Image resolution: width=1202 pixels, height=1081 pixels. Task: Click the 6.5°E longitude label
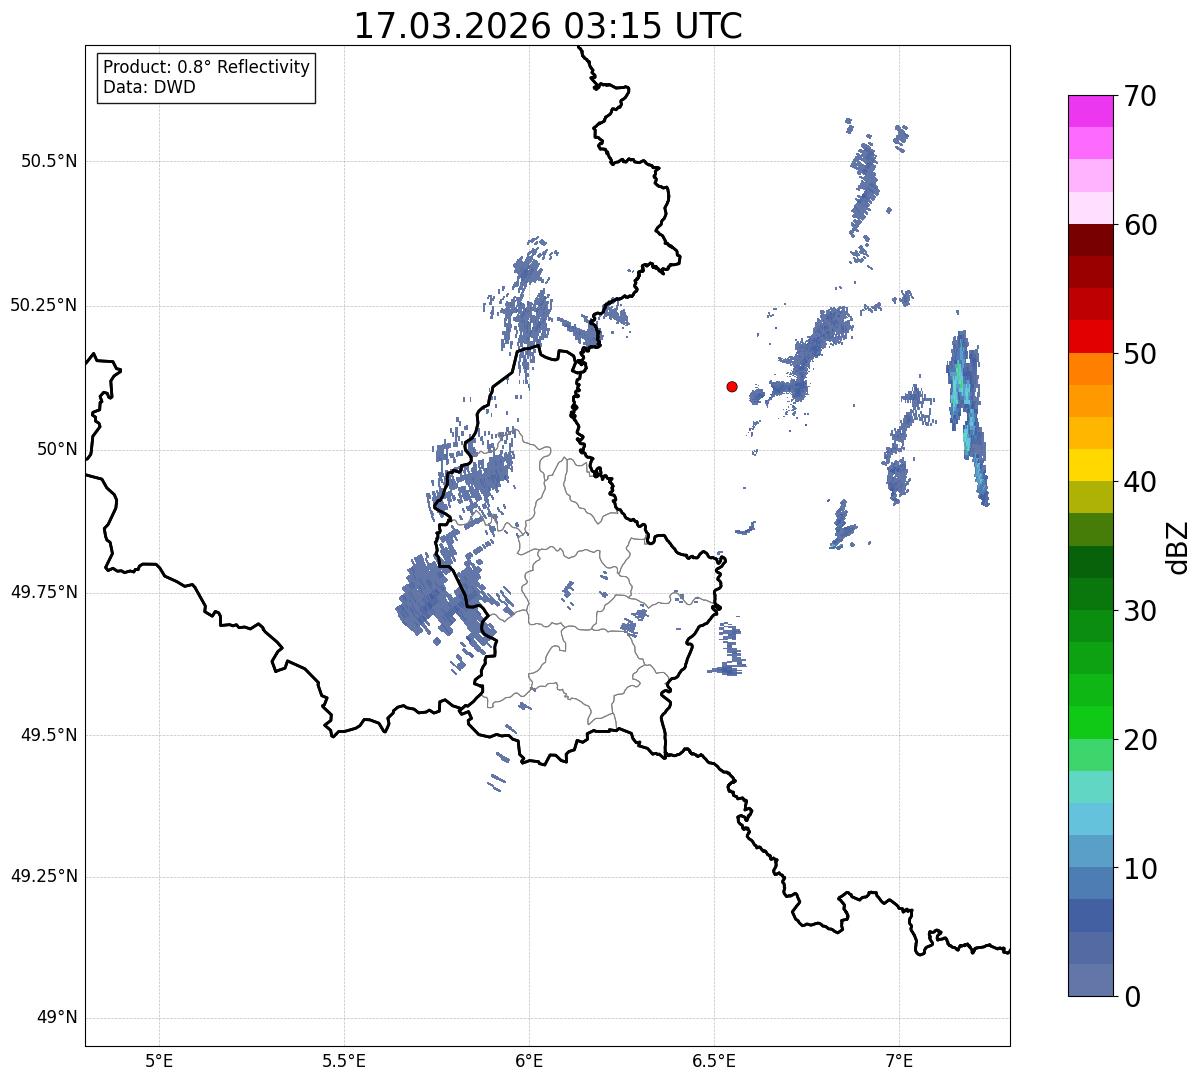(714, 1060)
